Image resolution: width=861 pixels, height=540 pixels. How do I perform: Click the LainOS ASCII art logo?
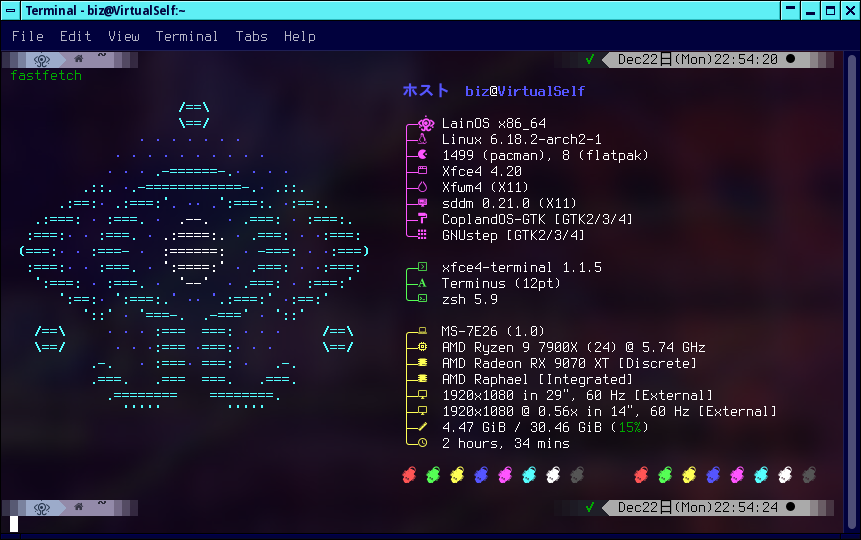(x=193, y=255)
